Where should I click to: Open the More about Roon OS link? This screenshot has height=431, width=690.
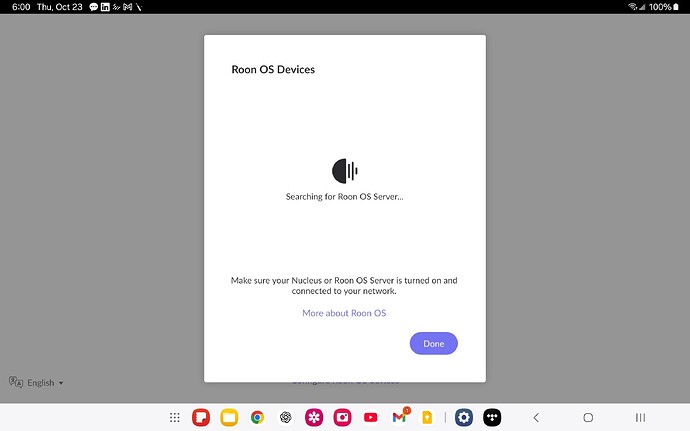coord(344,313)
